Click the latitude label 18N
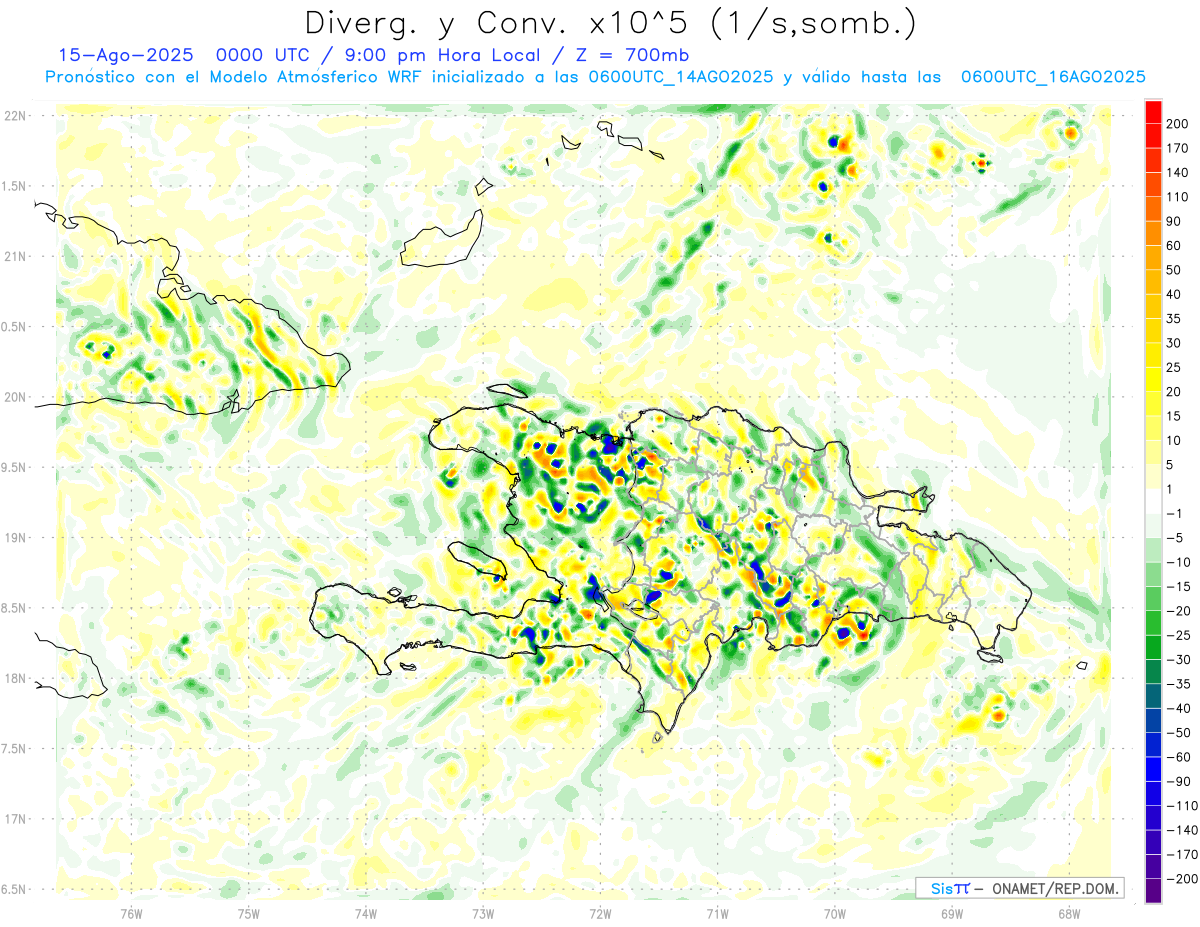Image resolution: width=1200 pixels, height=927 pixels. (15, 678)
